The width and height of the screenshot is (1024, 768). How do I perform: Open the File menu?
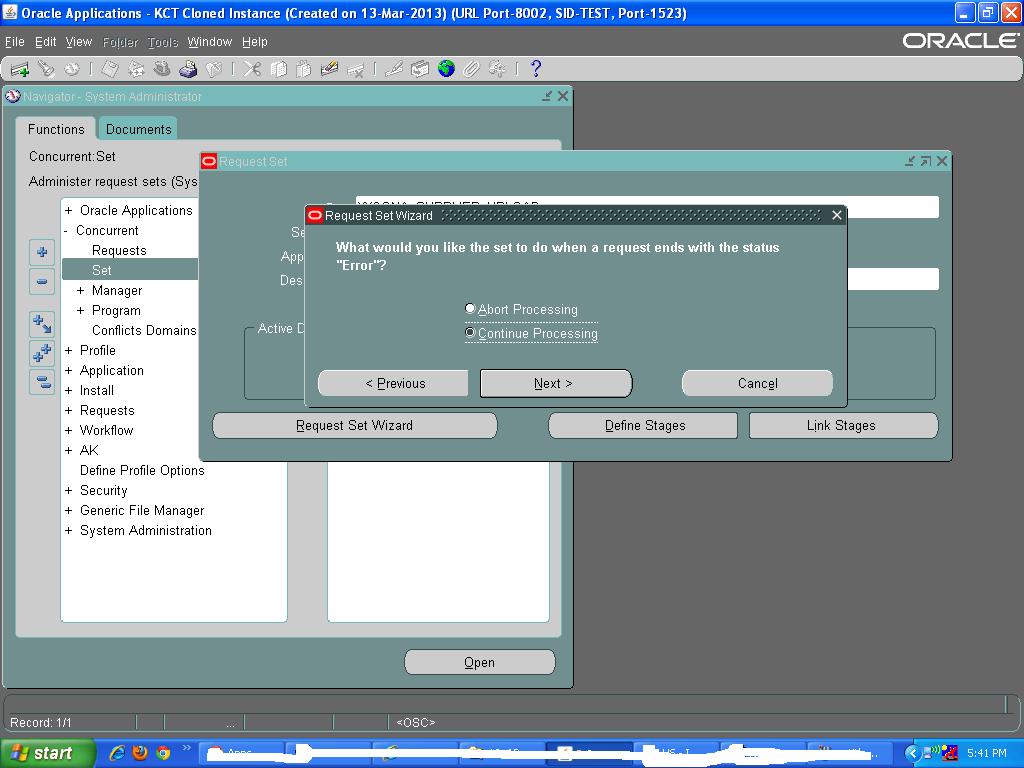point(14,42)
